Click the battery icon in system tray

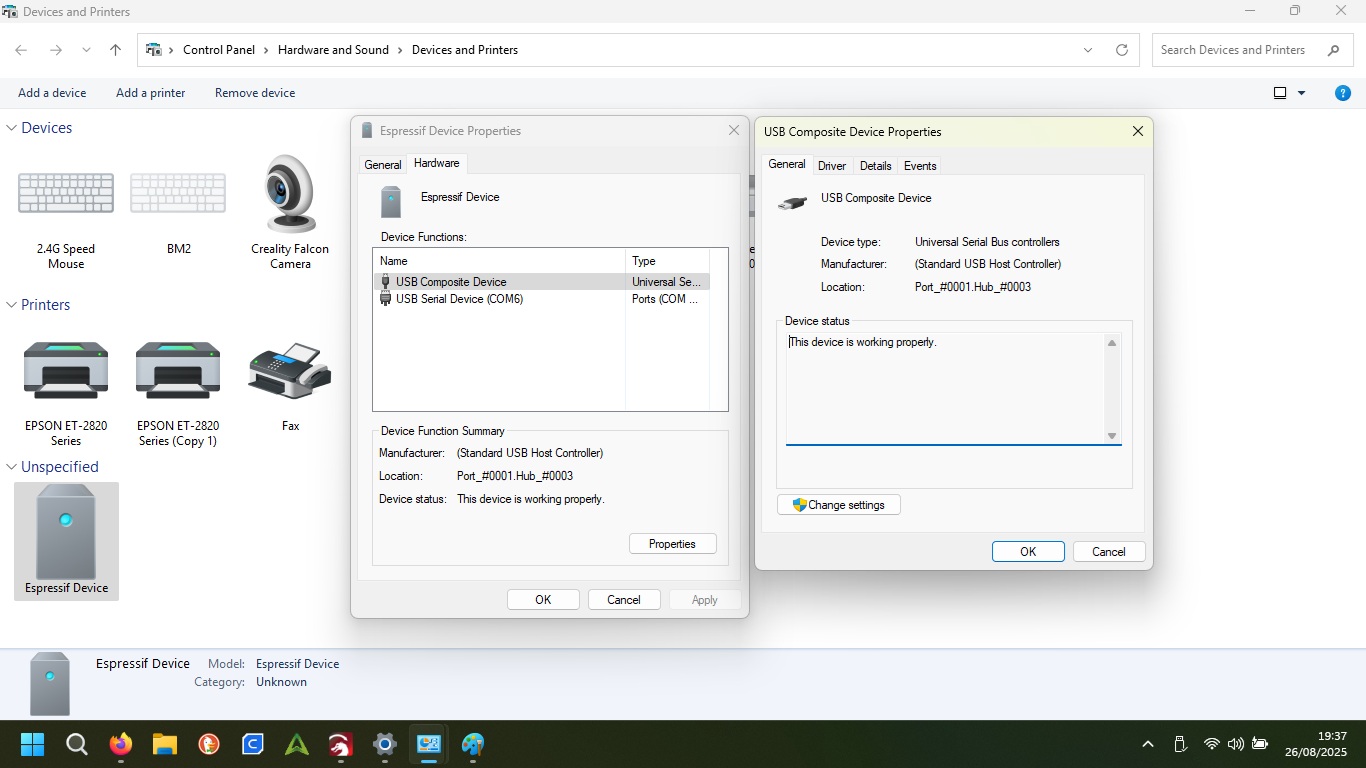coord(1260,744)
